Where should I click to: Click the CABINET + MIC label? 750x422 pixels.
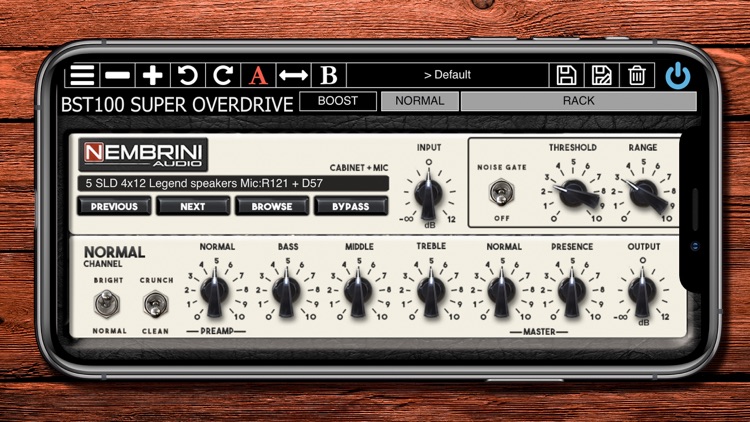pos(359,168)
